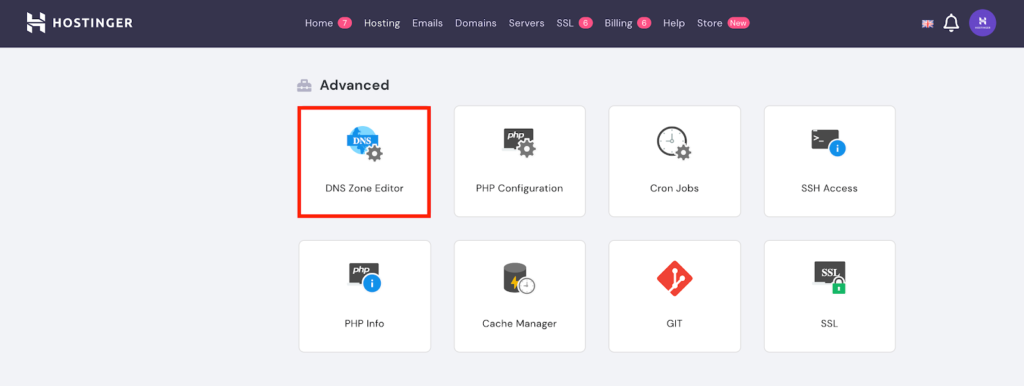Click the SSH Access label
The image size is (1024, 386).
coord(829,188)
